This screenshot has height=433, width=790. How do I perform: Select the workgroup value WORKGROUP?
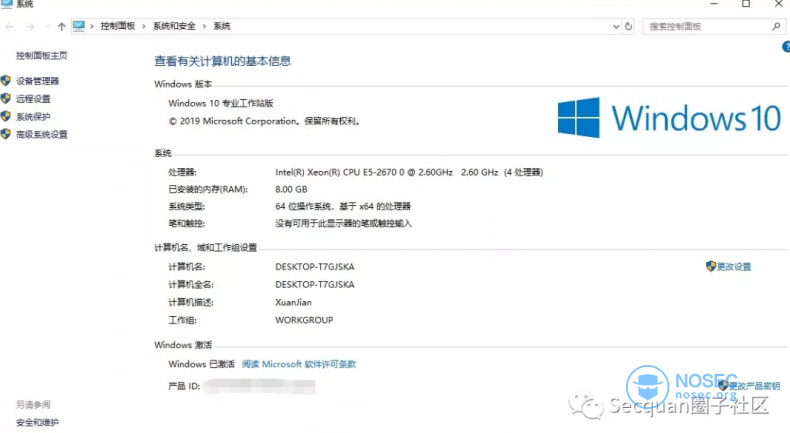click(x=304, y=320)
